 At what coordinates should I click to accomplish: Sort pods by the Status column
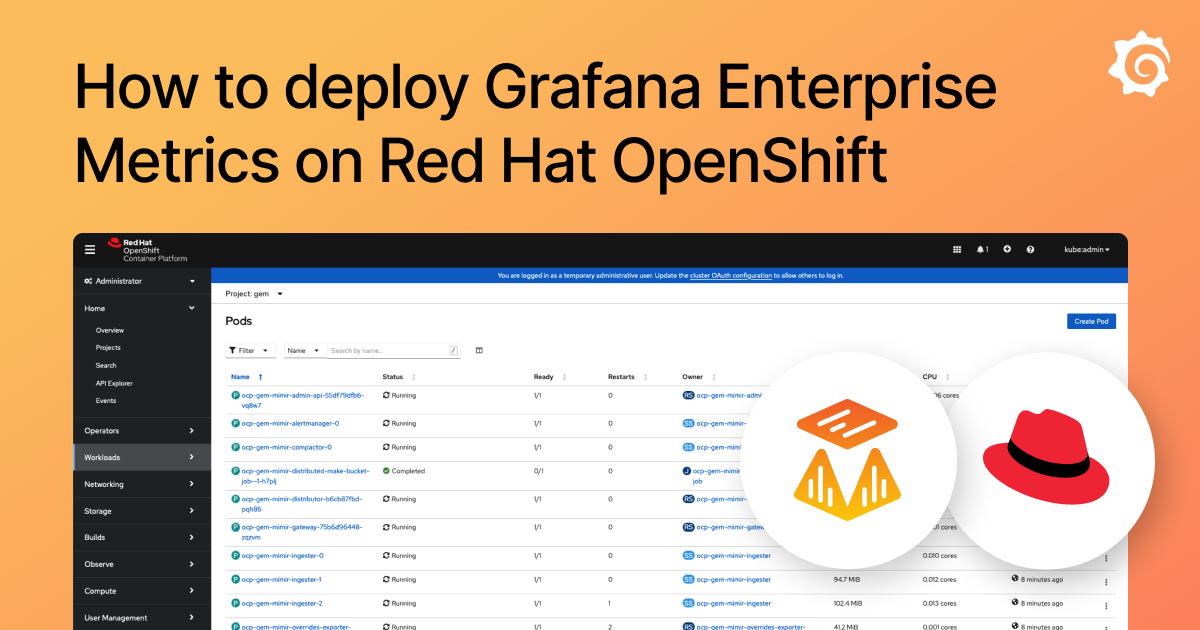(x=395, y=376)
